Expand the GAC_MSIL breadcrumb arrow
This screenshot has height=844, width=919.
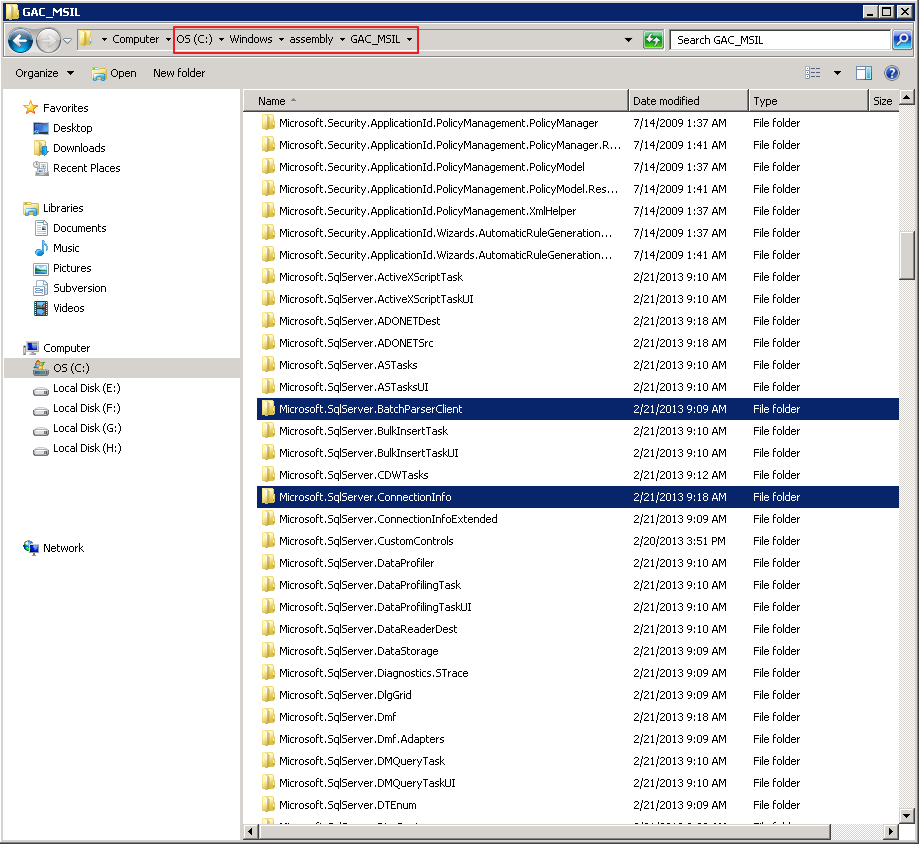point(409,39)
